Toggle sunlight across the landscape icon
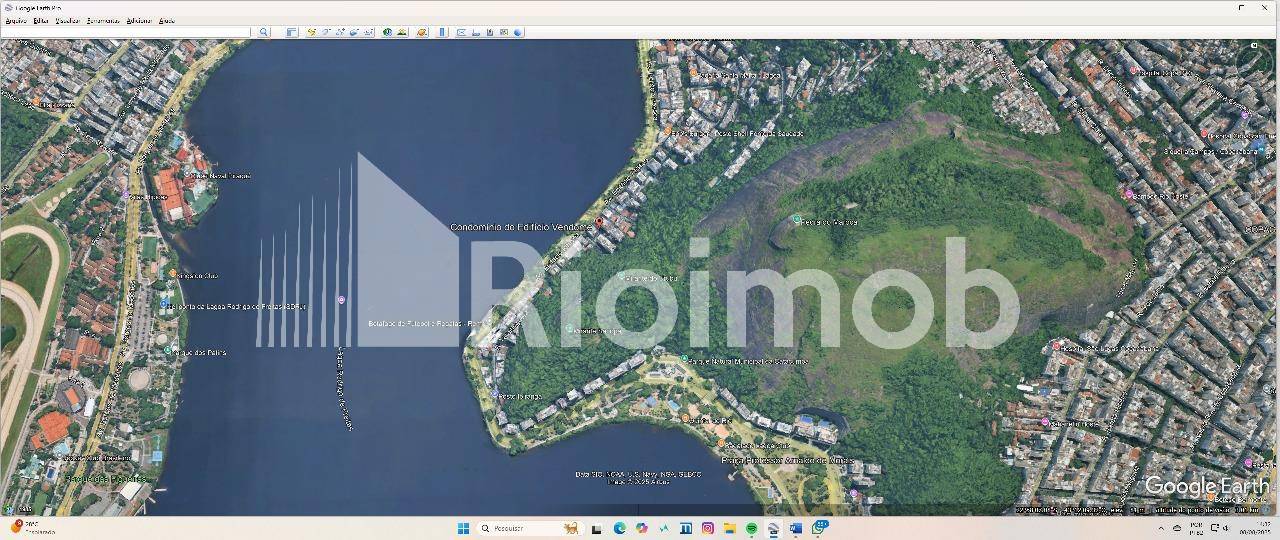The width and height of the screenshot is (1280, 540). point(402,32)
